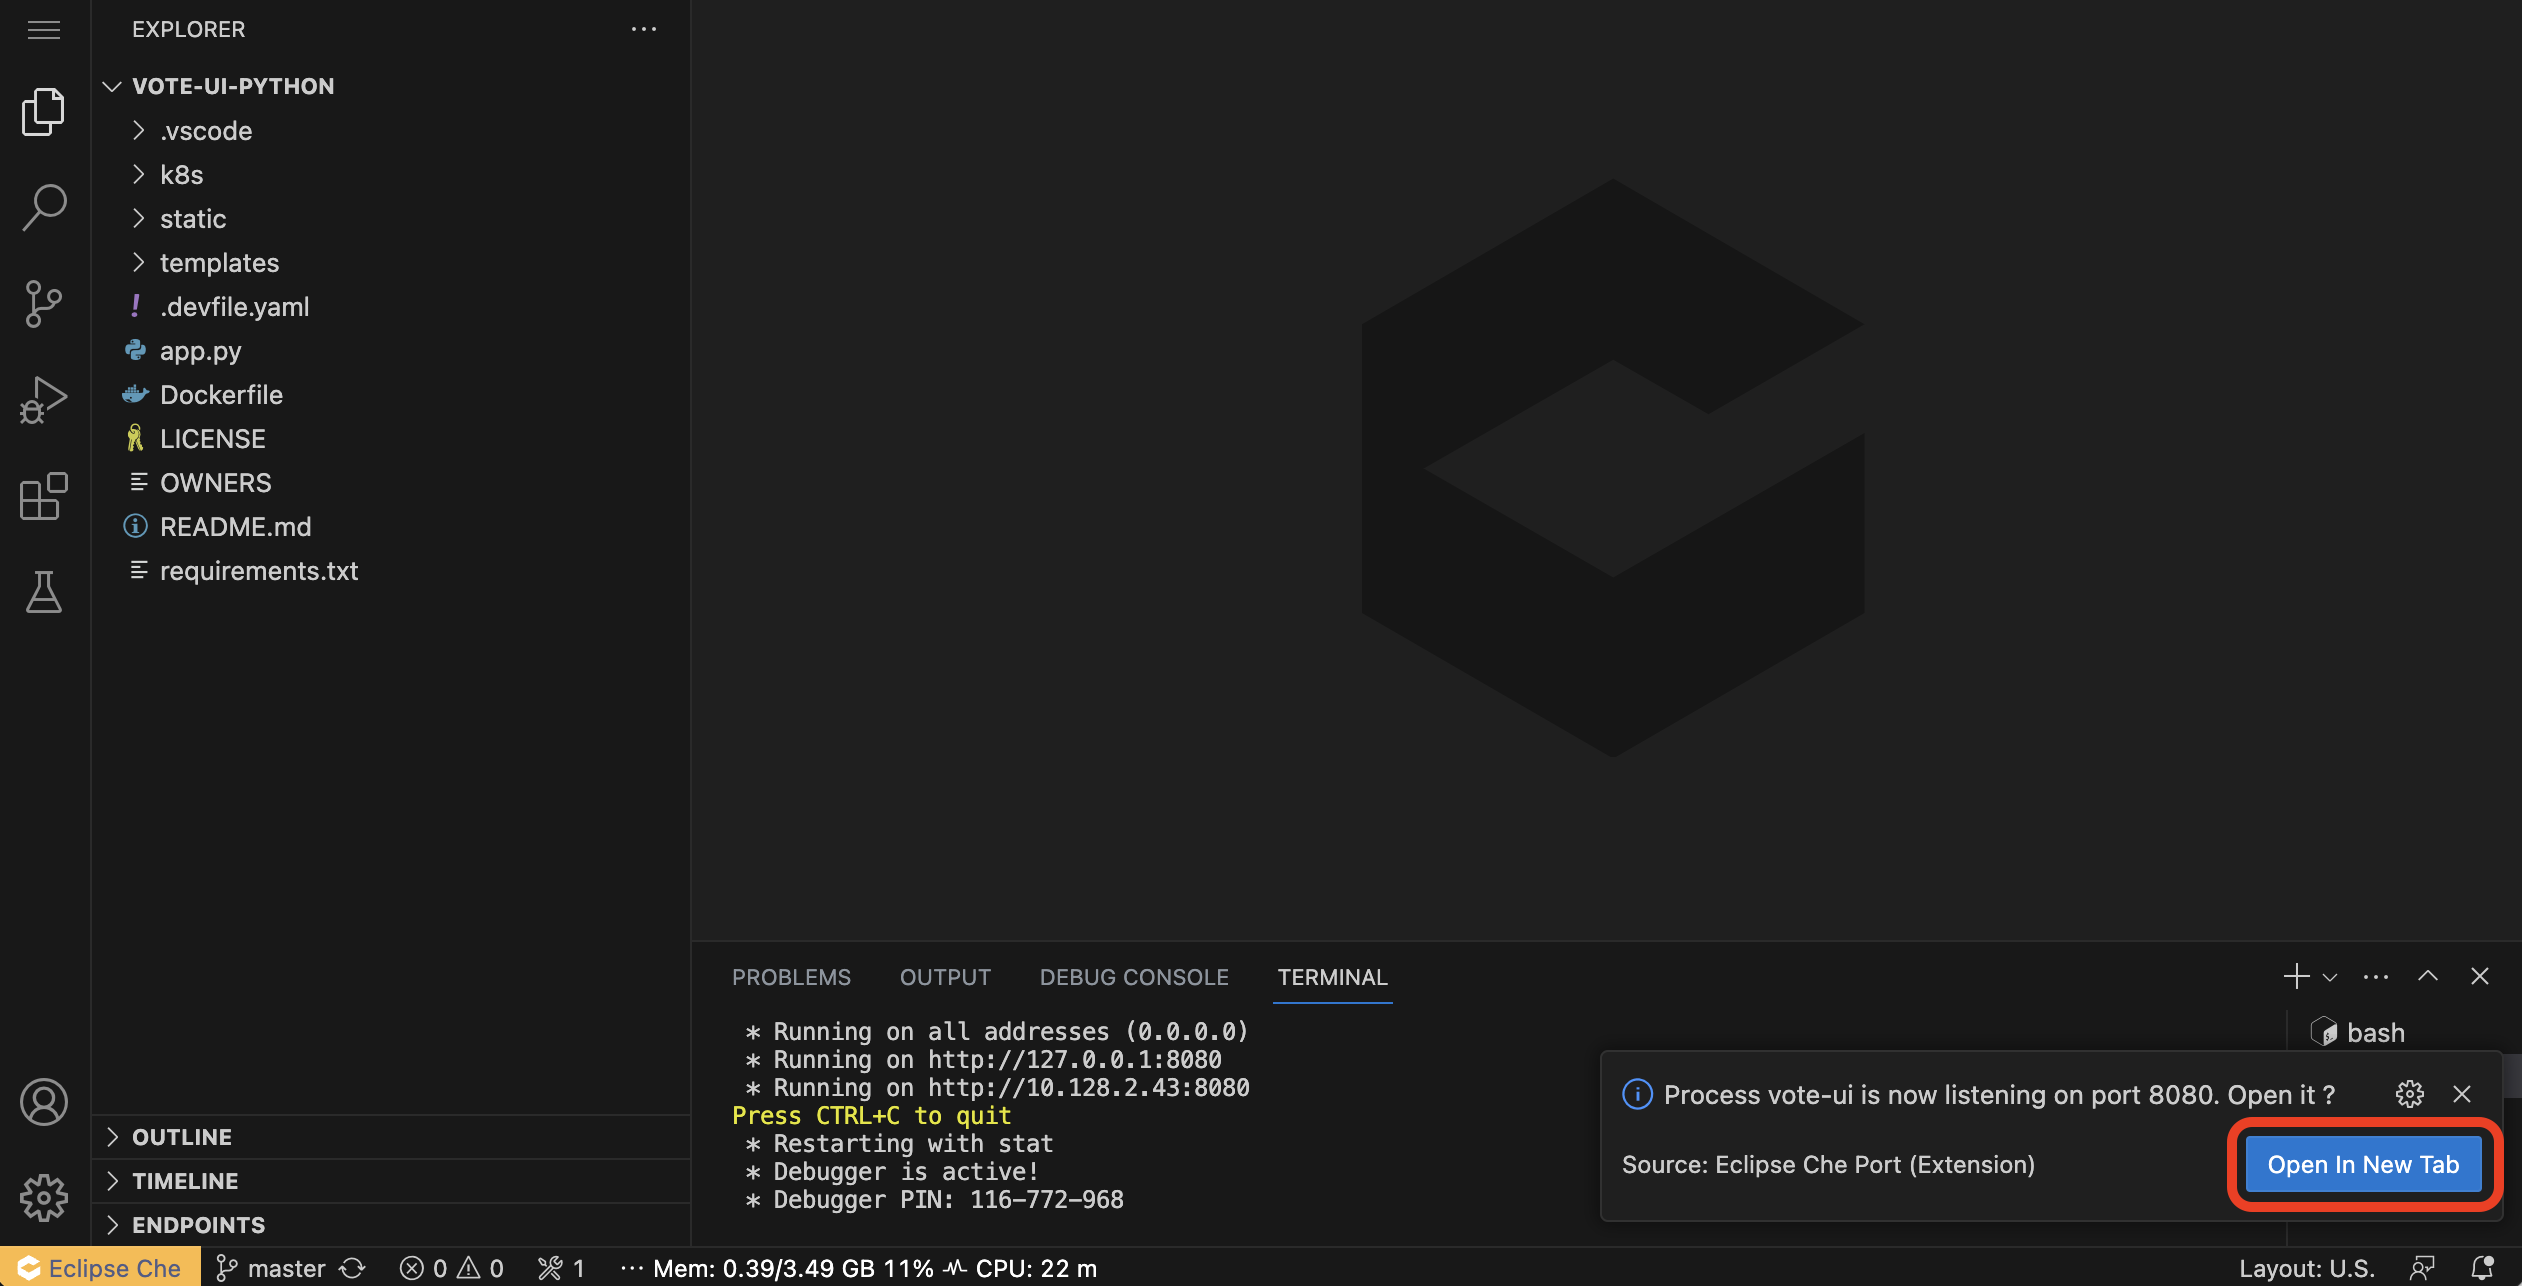Switch to the PROBLEMS tab

pyautogui.click(x=791, y=977)
